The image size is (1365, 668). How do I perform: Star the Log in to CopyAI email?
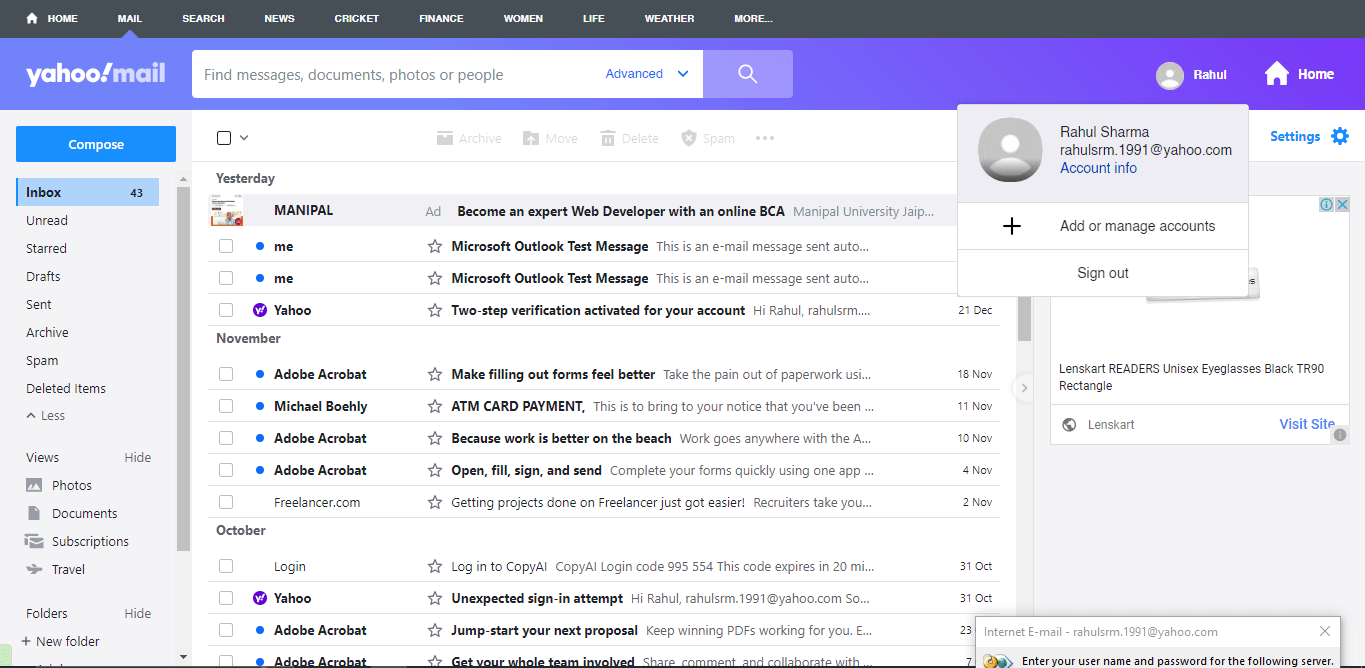click(435, 566)
